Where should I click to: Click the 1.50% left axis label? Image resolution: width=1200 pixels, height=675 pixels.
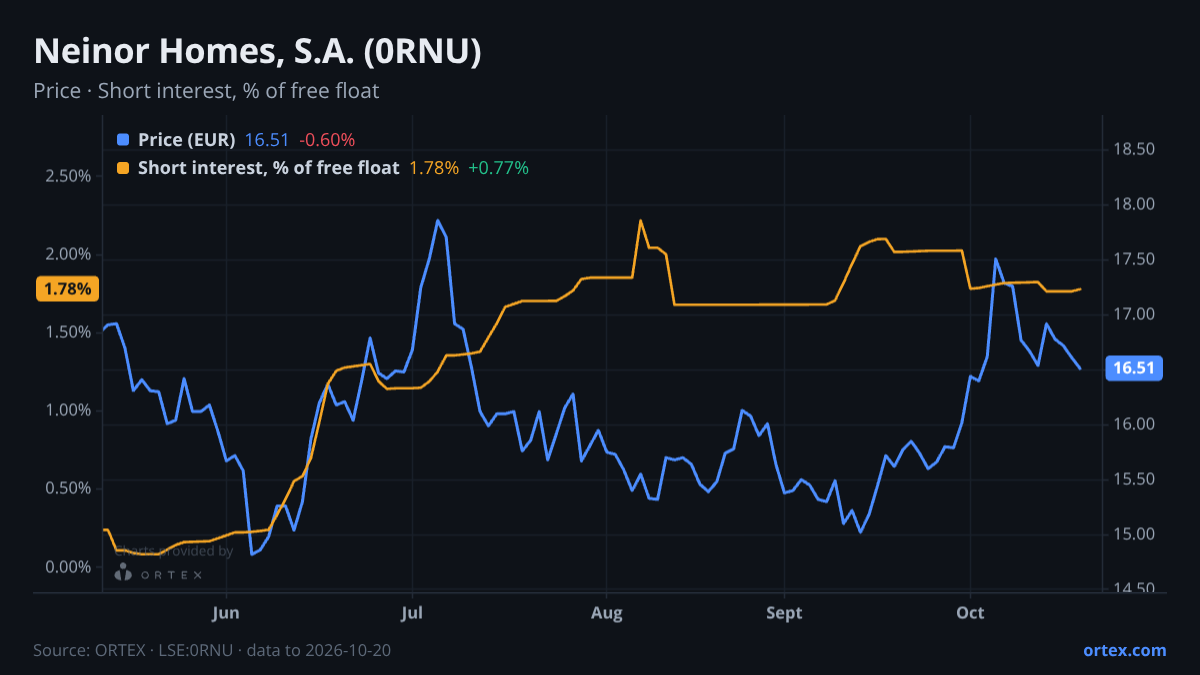coord(69,332)
